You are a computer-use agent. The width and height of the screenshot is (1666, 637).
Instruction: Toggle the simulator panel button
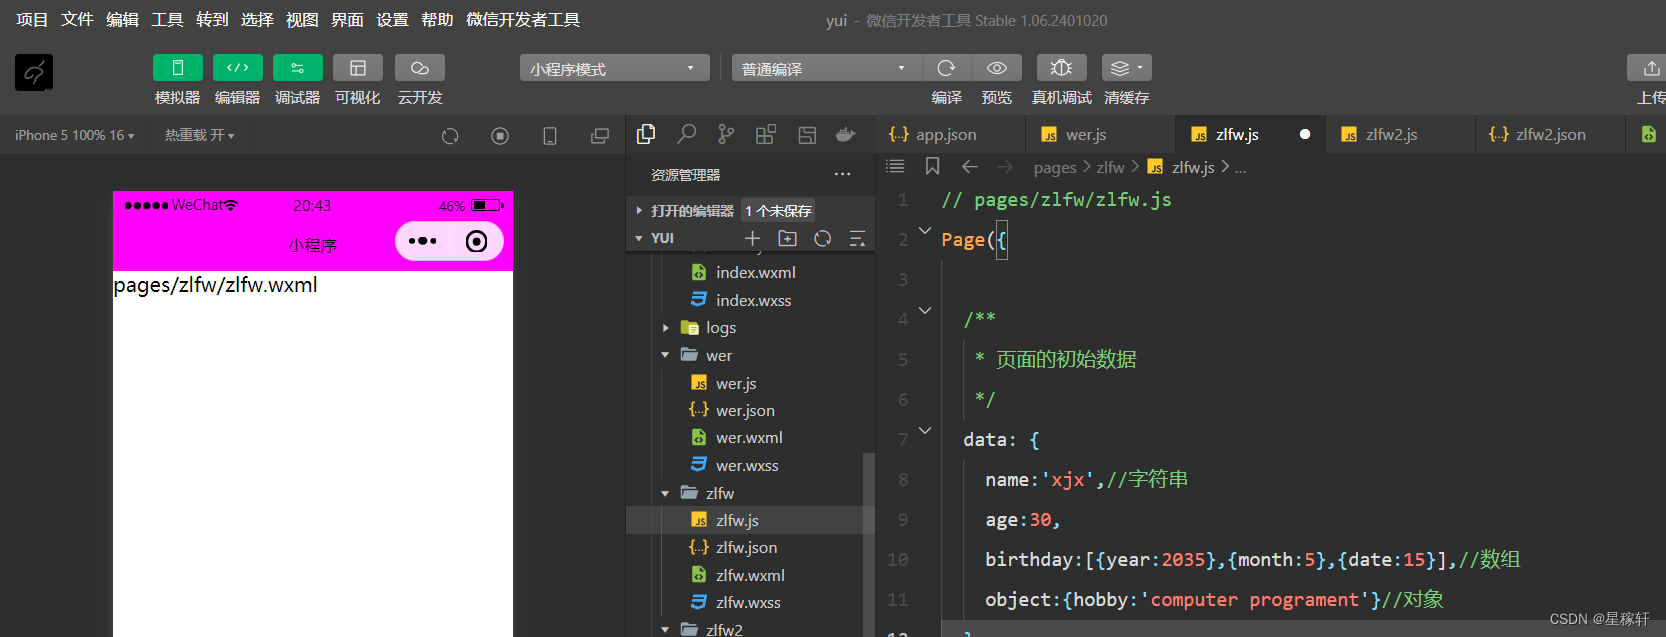click(177, 68)
